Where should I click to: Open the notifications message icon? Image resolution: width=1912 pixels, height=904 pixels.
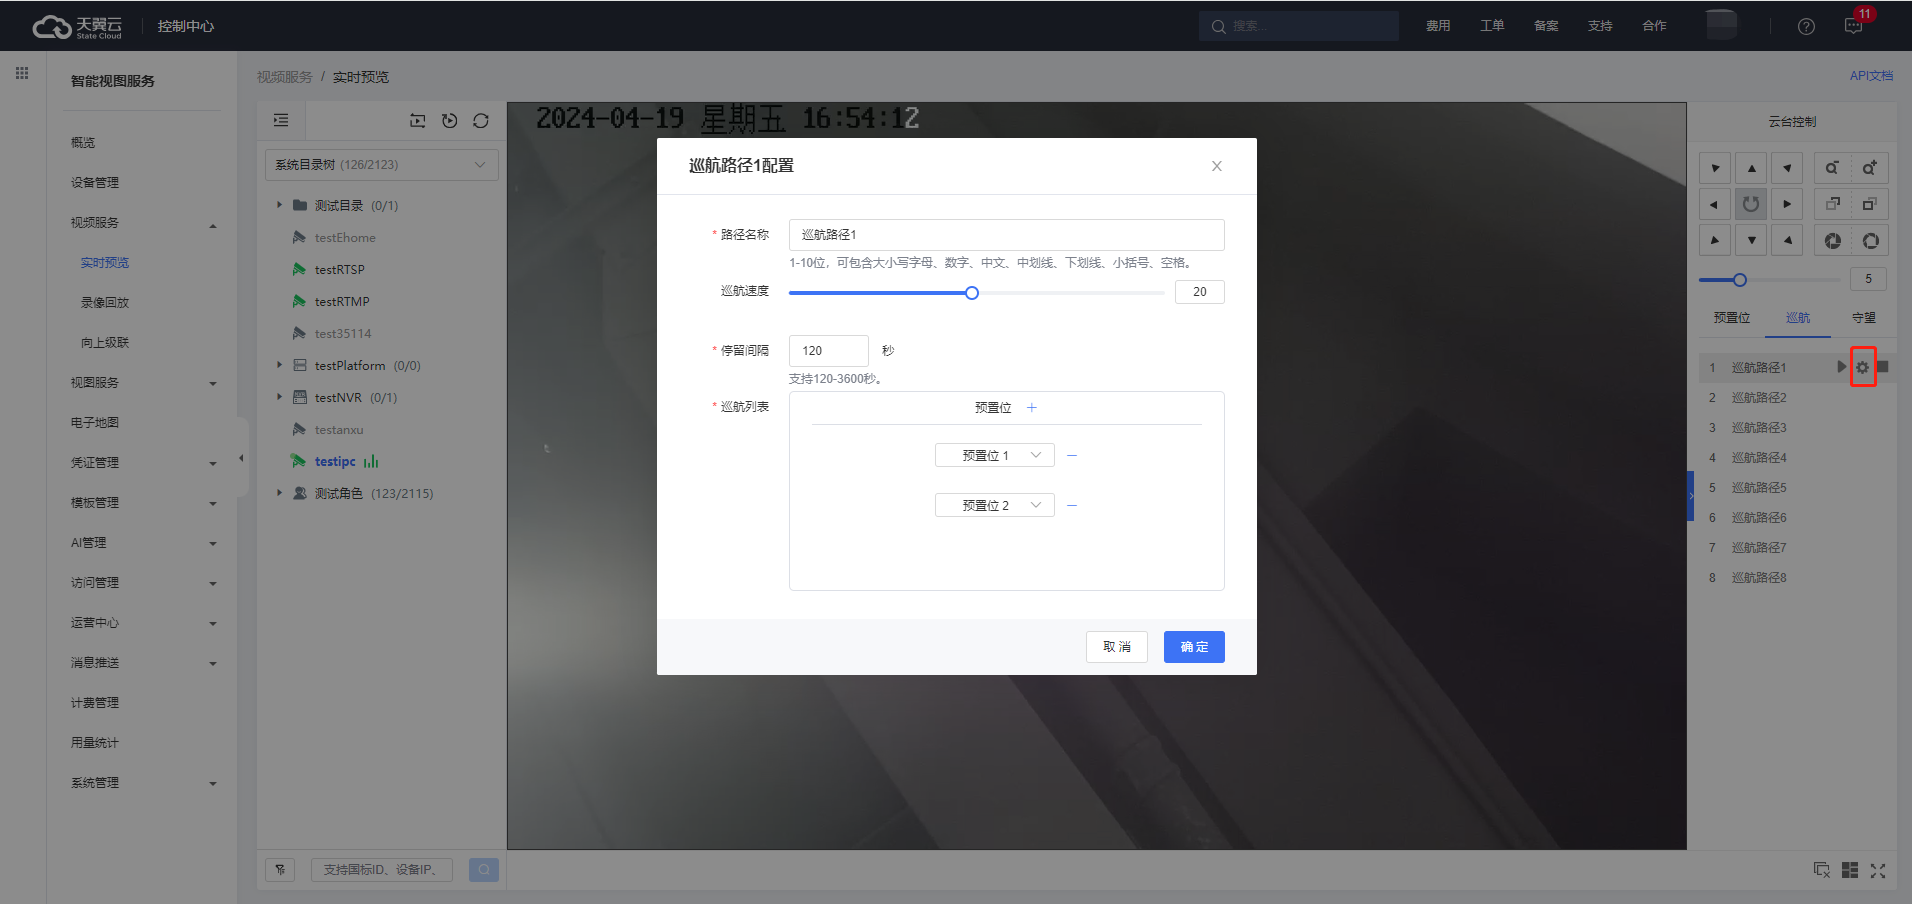1853,26
